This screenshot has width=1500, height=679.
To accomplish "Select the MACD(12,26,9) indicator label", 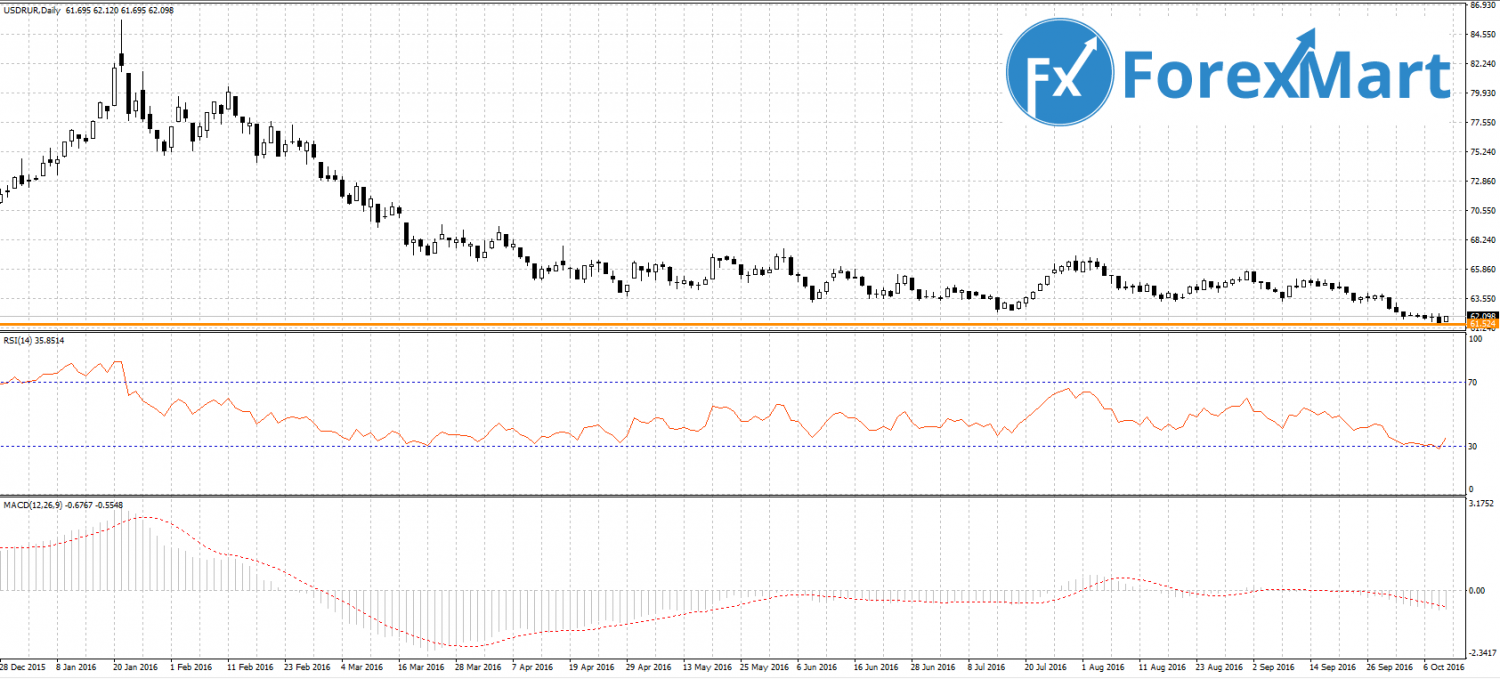I will (x=32, y=505).
